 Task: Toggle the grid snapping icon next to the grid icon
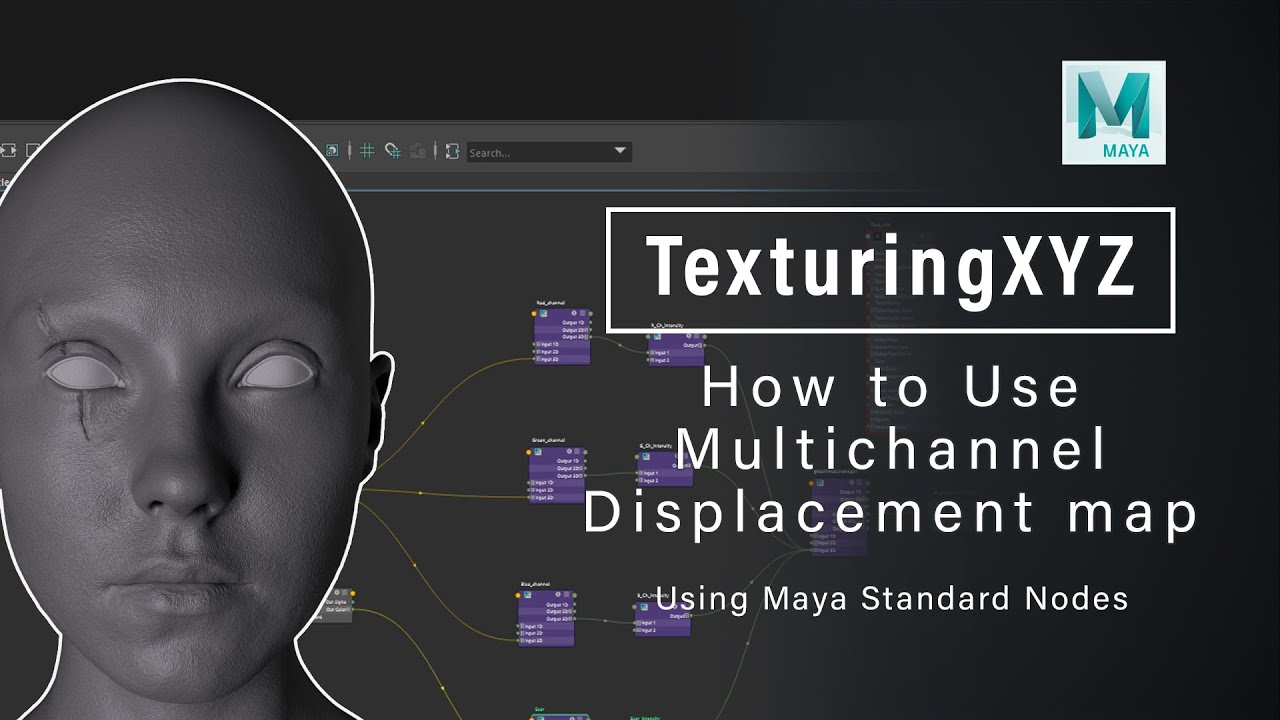click(x=393, y=151)
